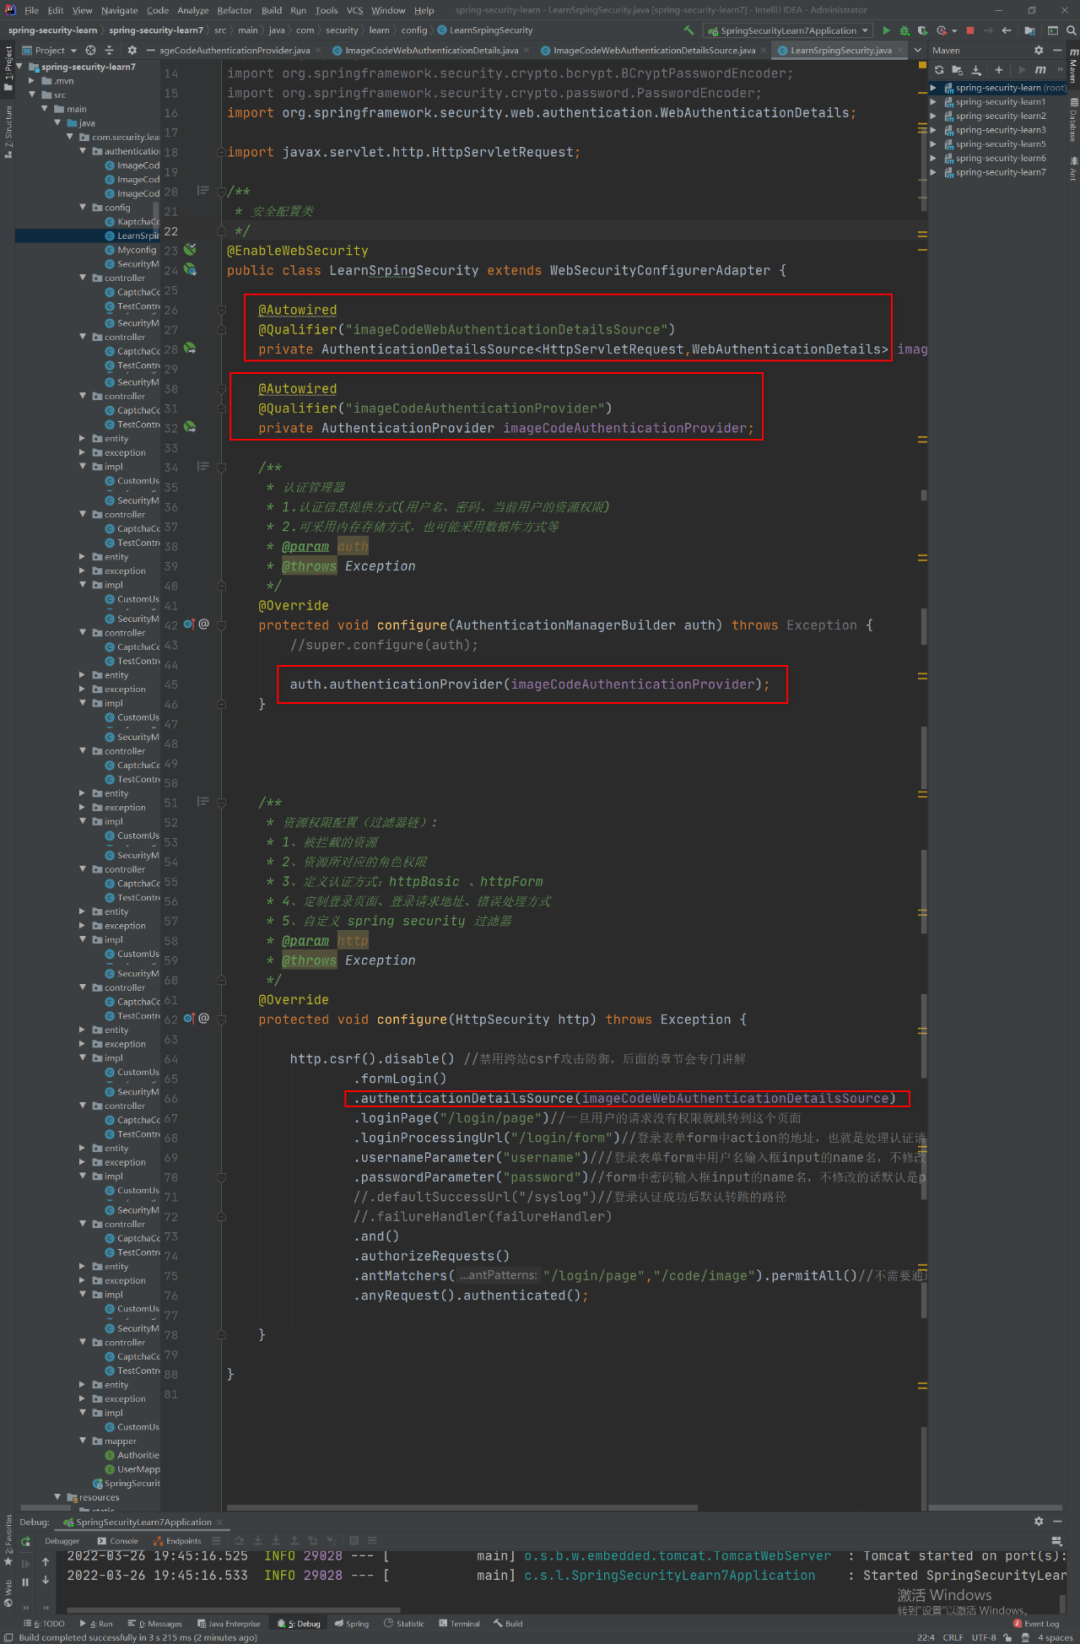Switch to ImageCodeWebAuthenticationDetails.java tab

[x=431, y=50]
